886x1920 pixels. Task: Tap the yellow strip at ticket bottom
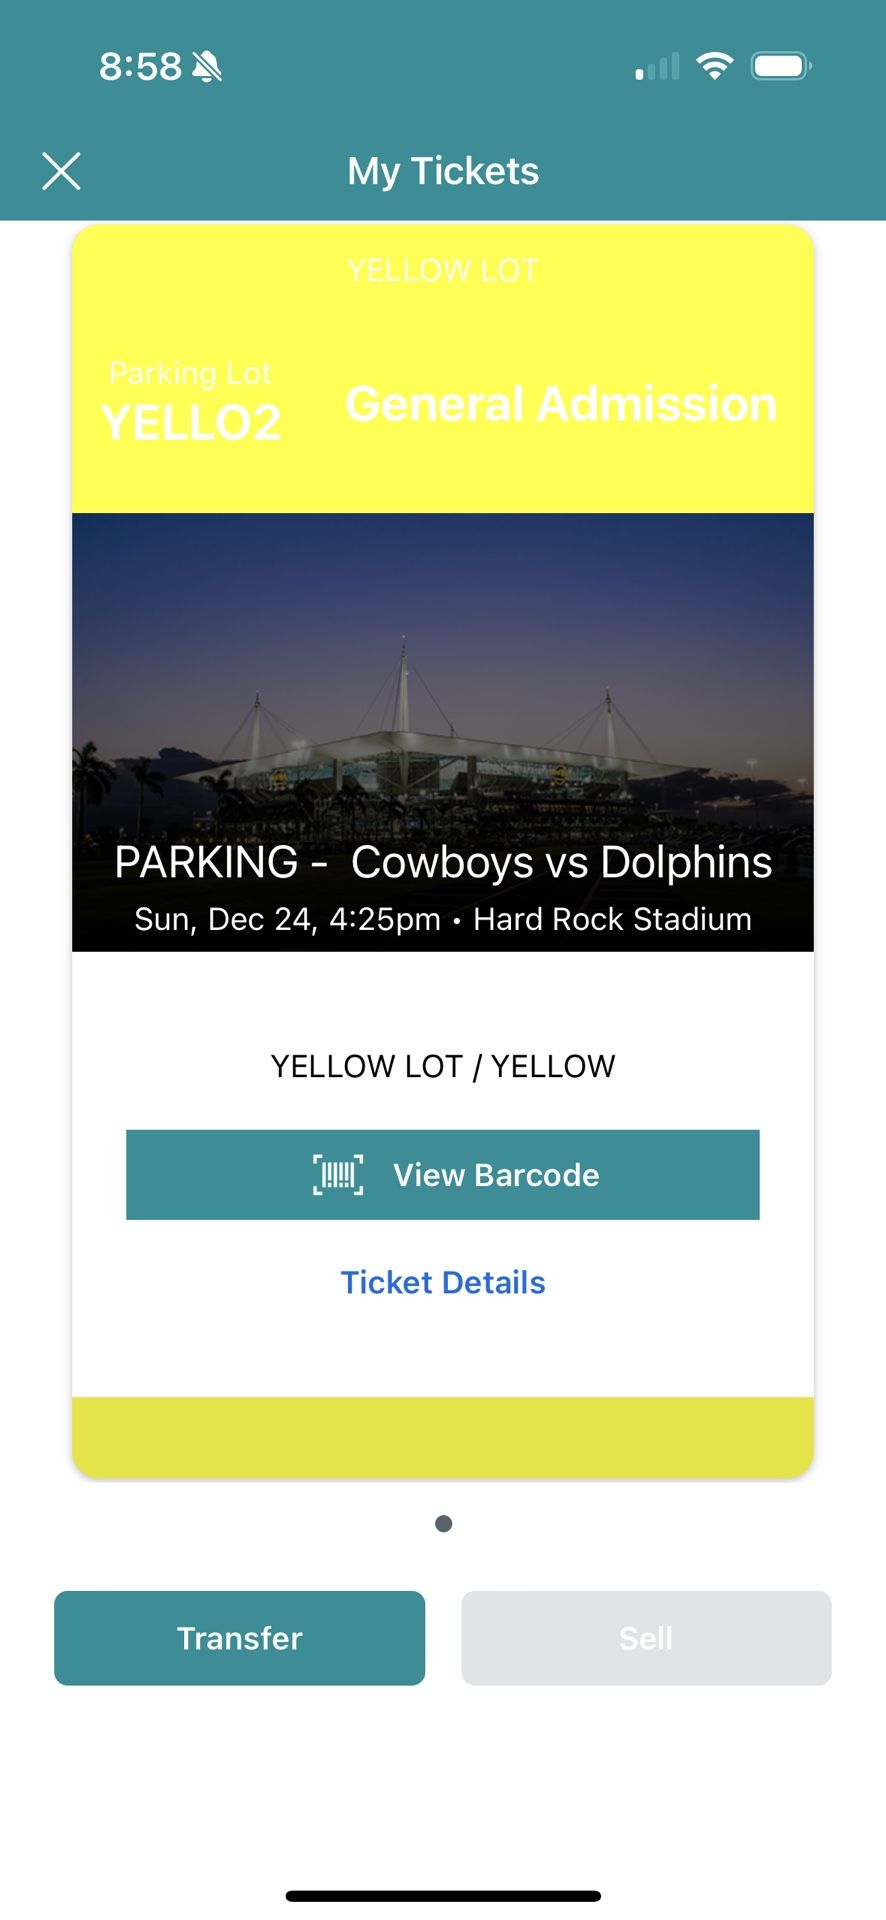(443, 1436)
